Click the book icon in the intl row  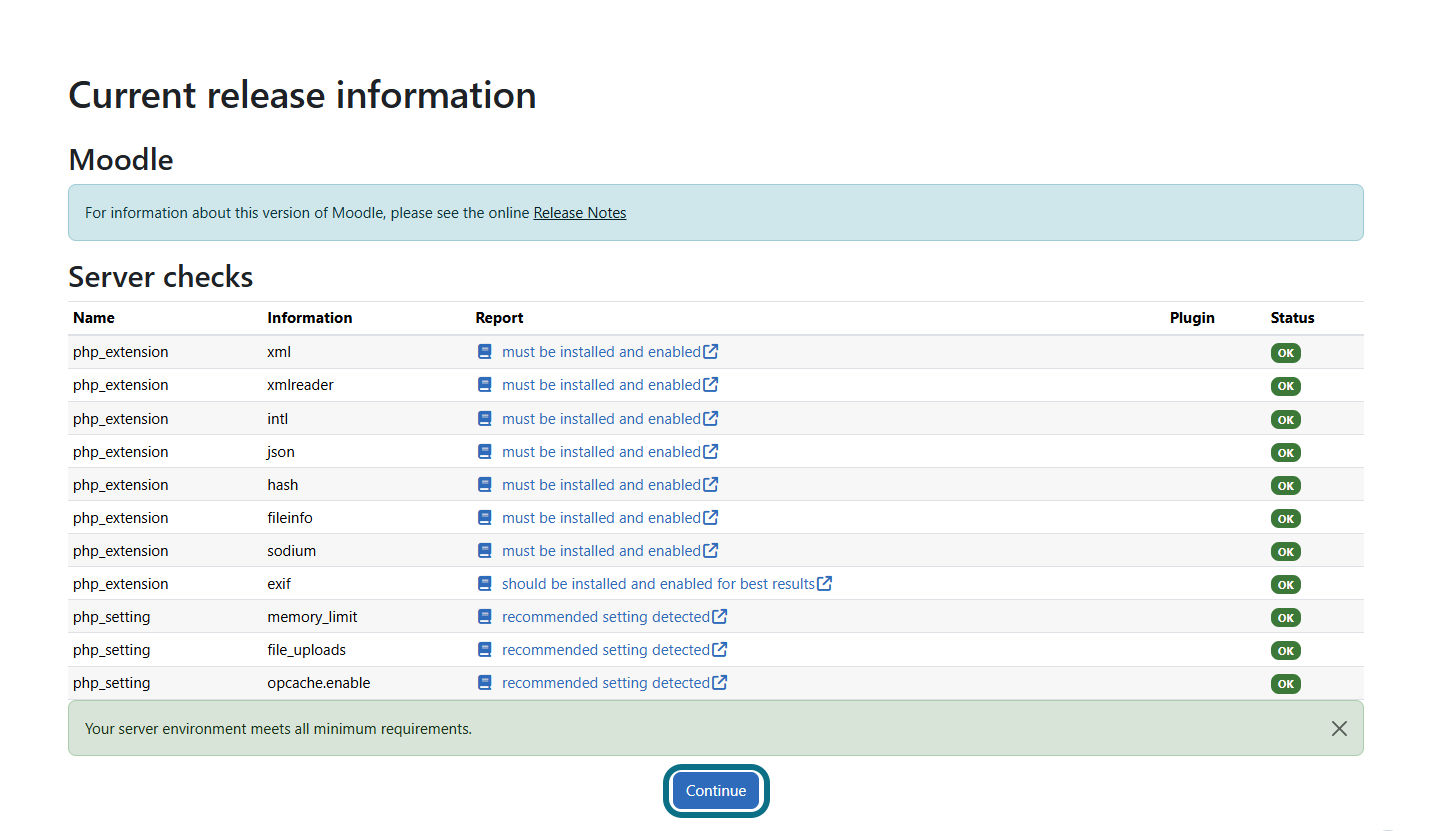(x=485, y=418)
